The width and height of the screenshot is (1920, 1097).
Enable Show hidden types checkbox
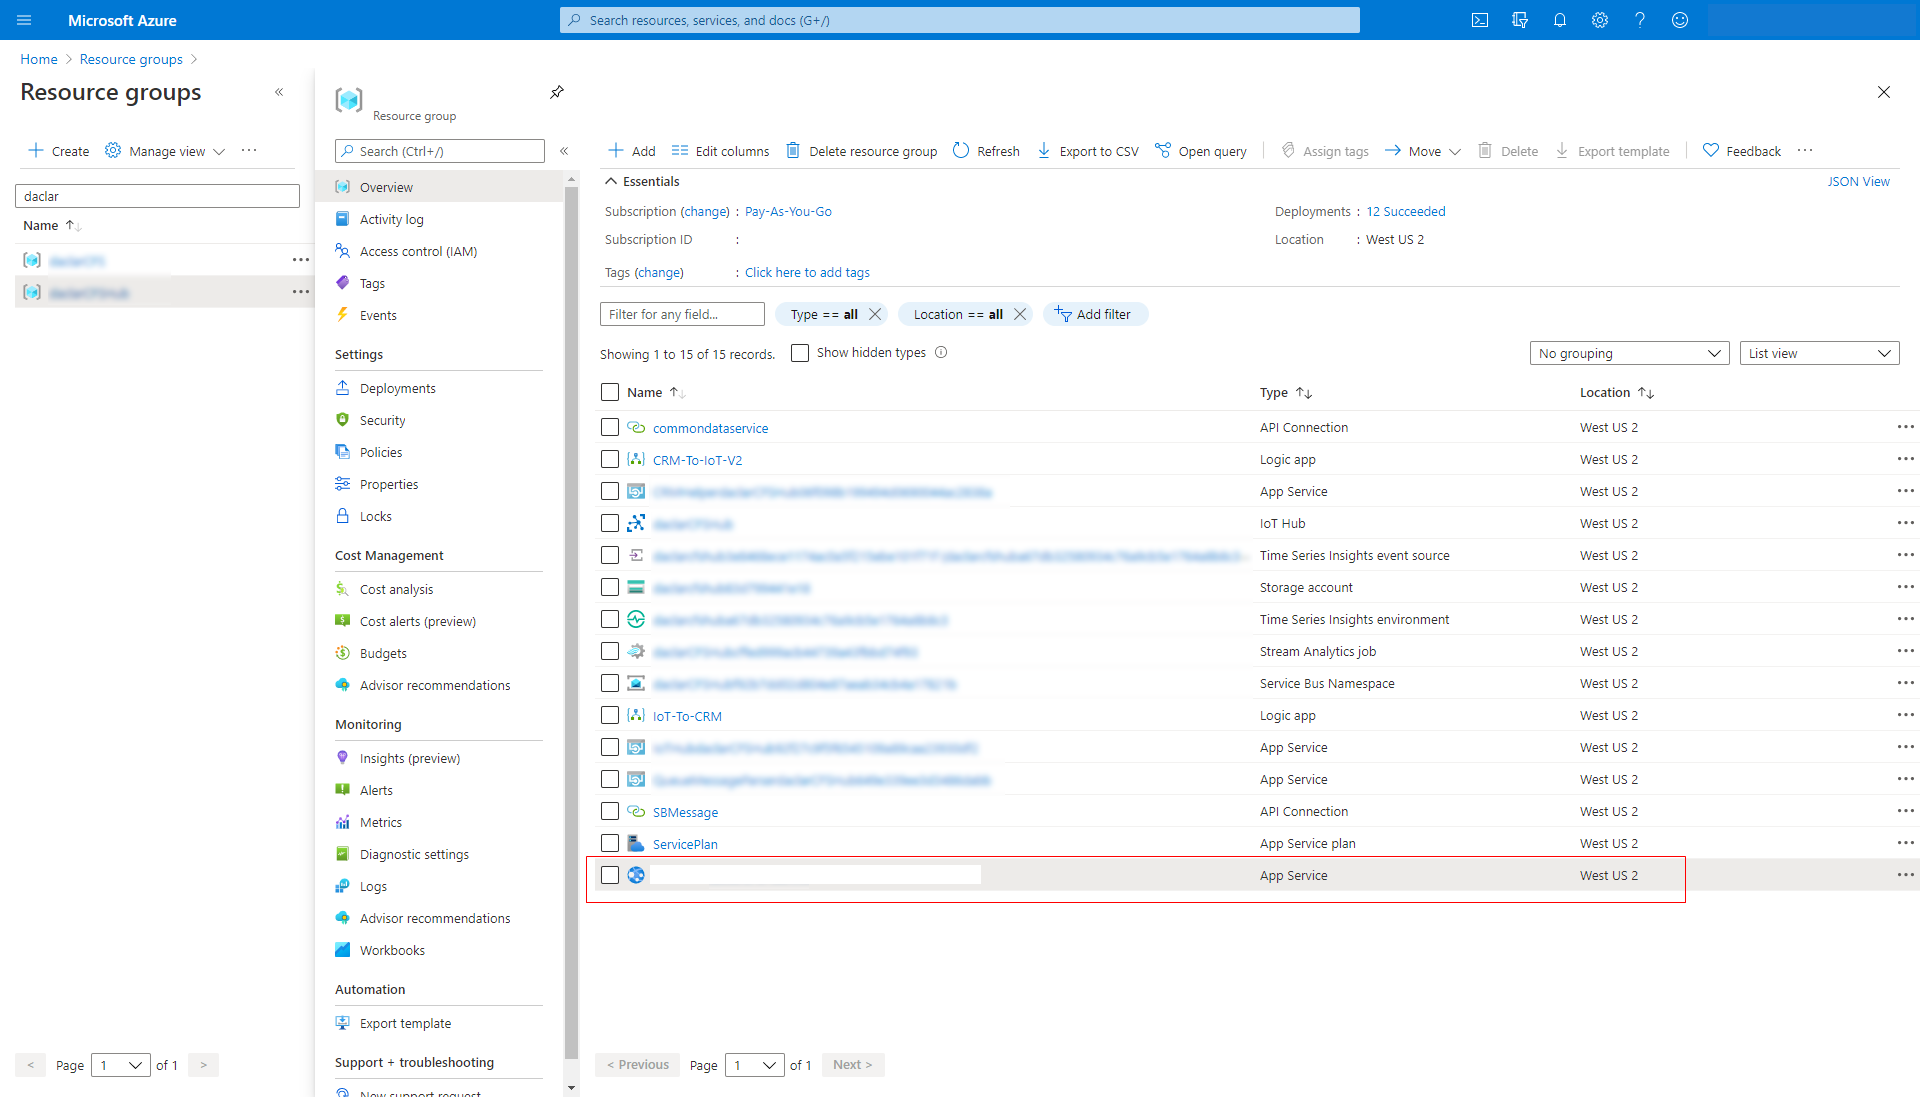[798, 352]
